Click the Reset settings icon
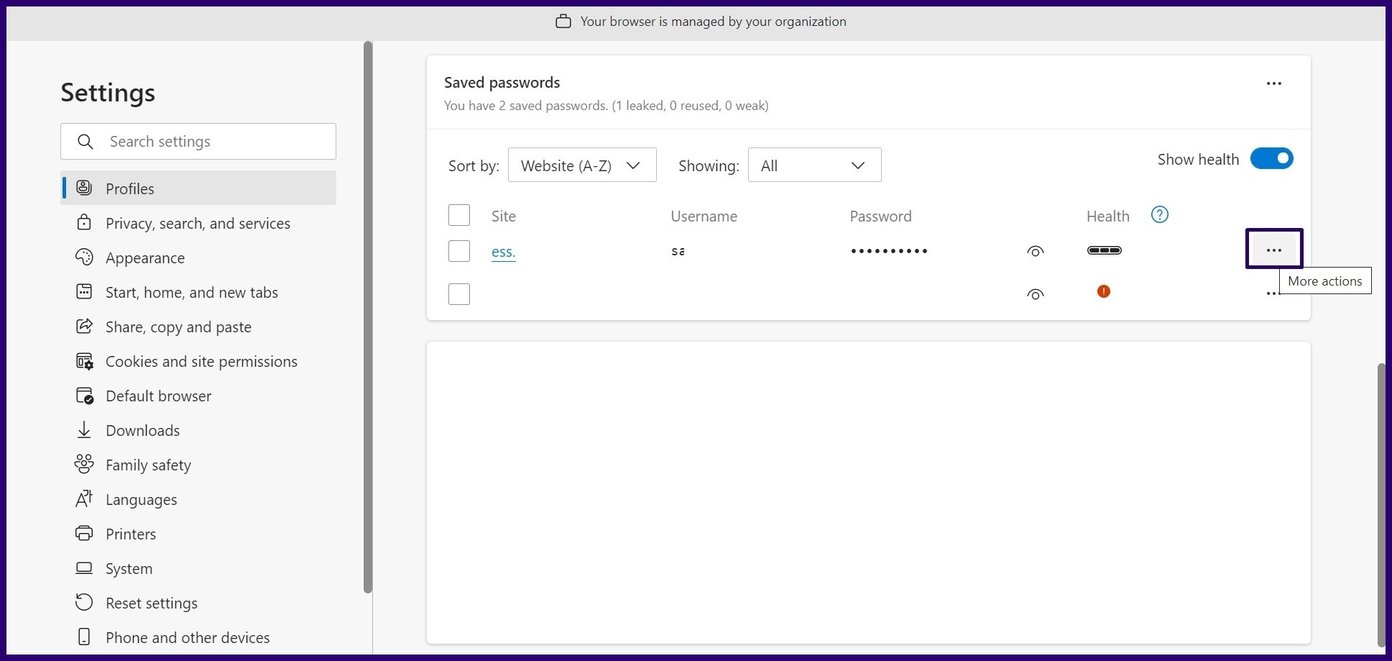Viewport: 1392px width, 661px height. coord(84,602)
